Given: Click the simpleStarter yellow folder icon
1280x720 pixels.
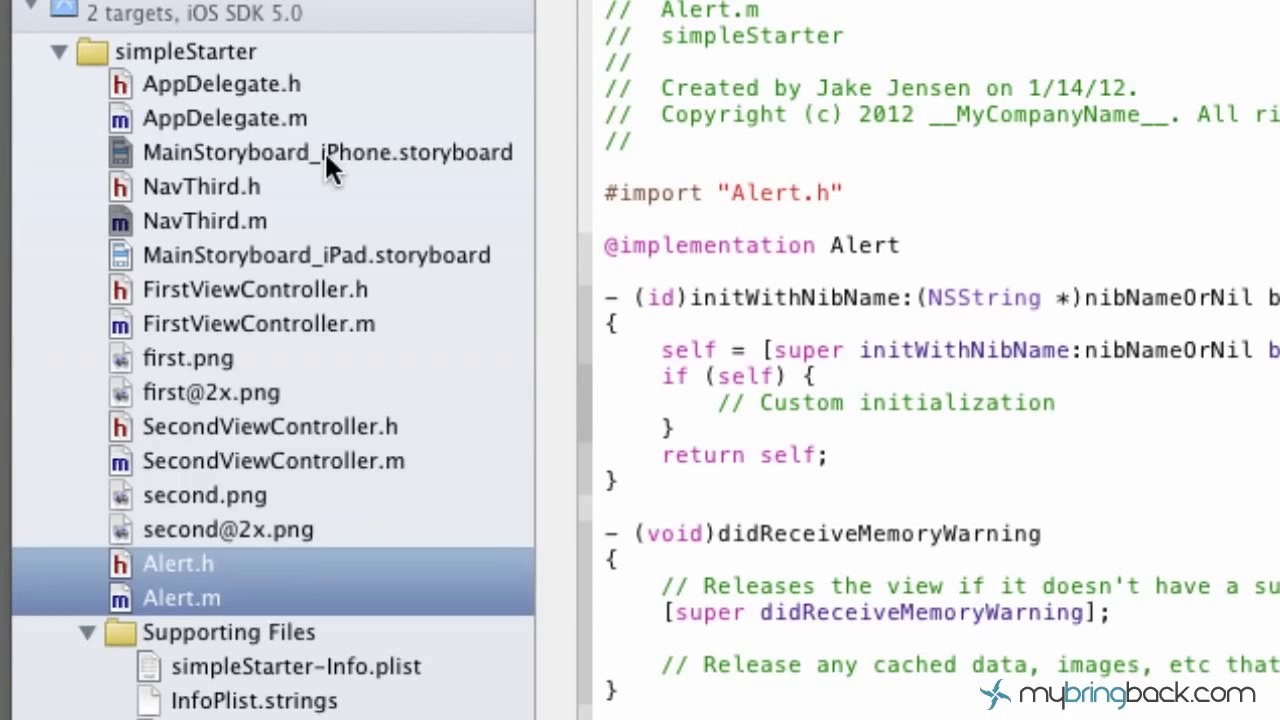Looking at the screenshot, I should 91,52.
